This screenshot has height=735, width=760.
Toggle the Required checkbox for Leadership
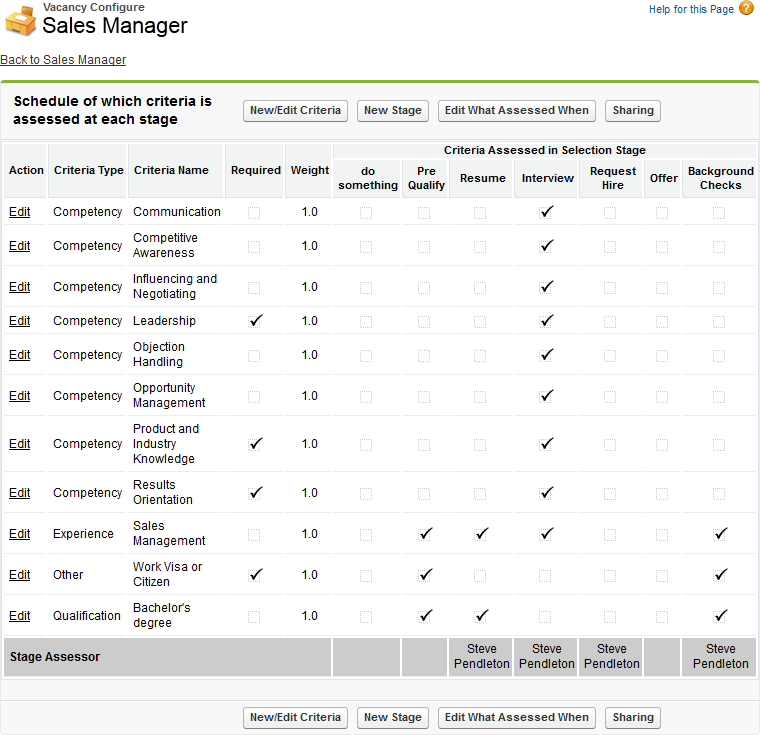(x=256, y=321)
